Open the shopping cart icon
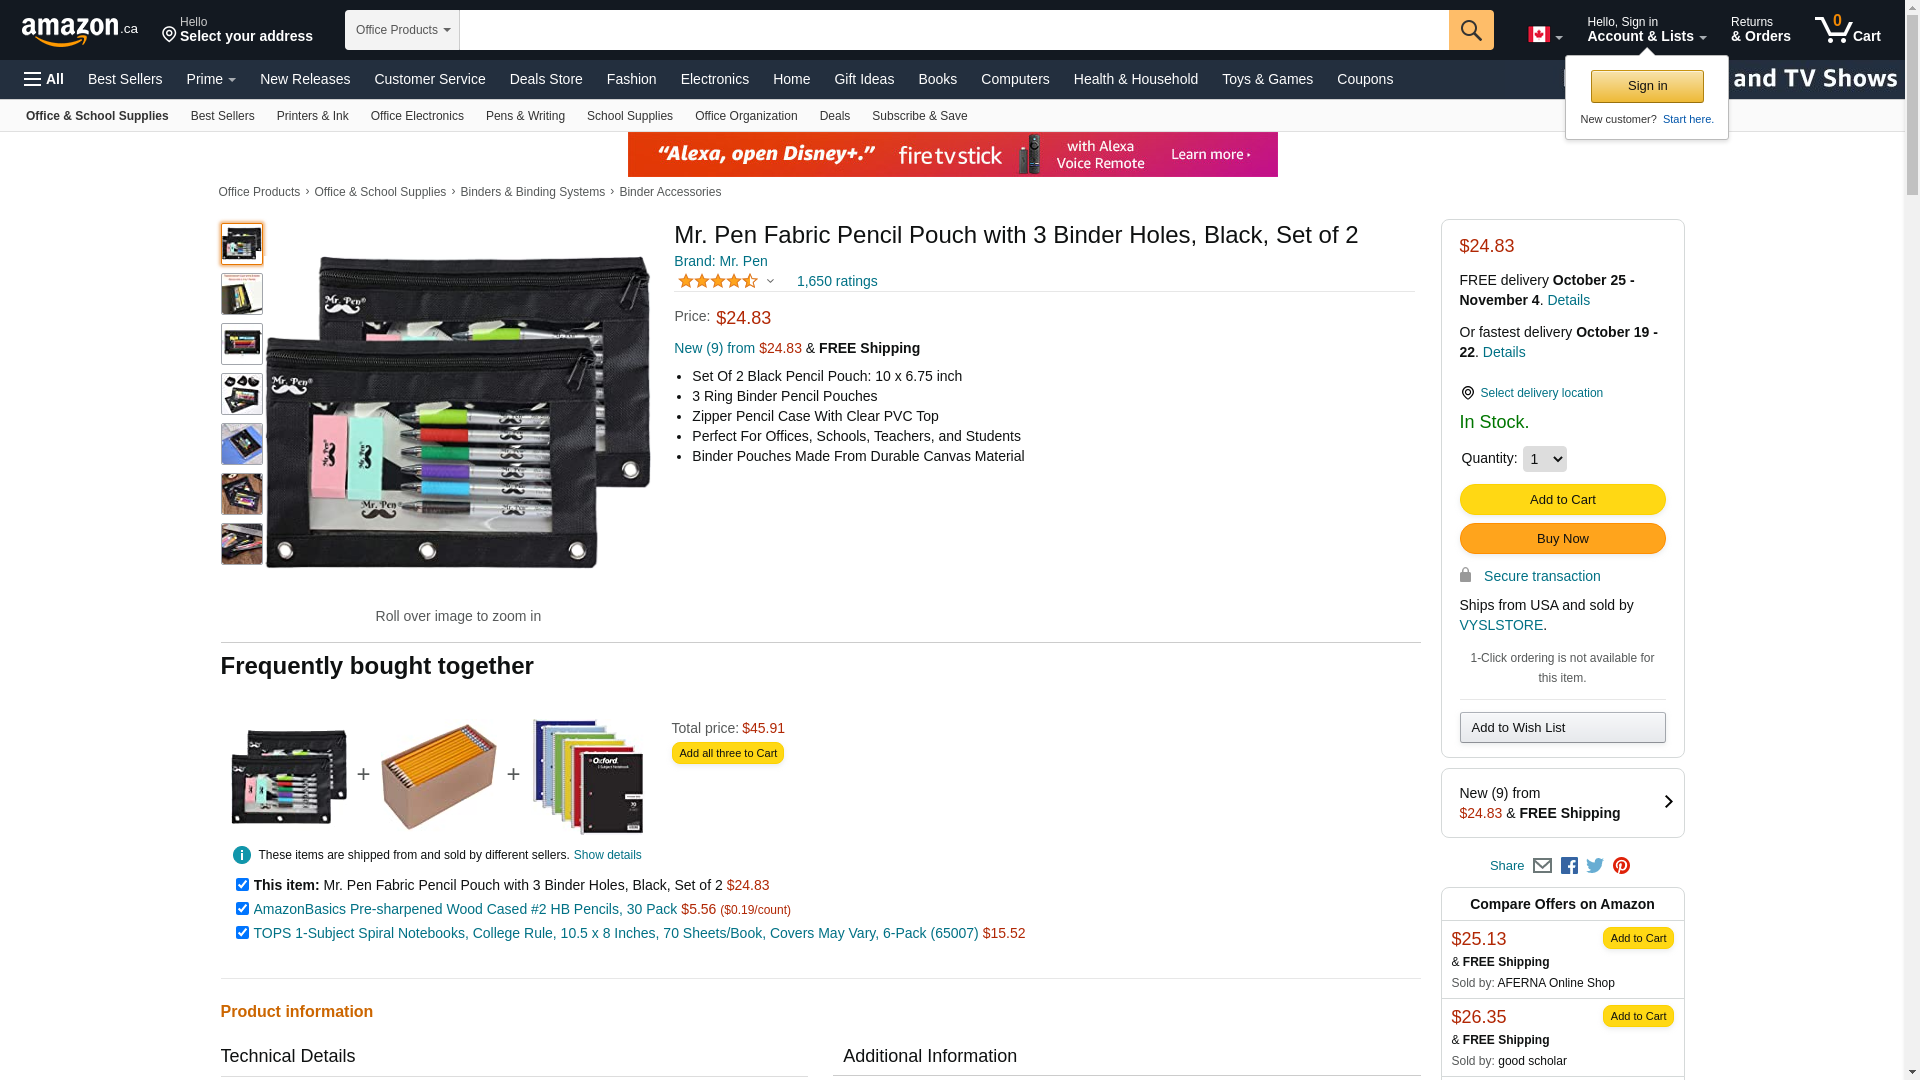 tap(1847, 29)
